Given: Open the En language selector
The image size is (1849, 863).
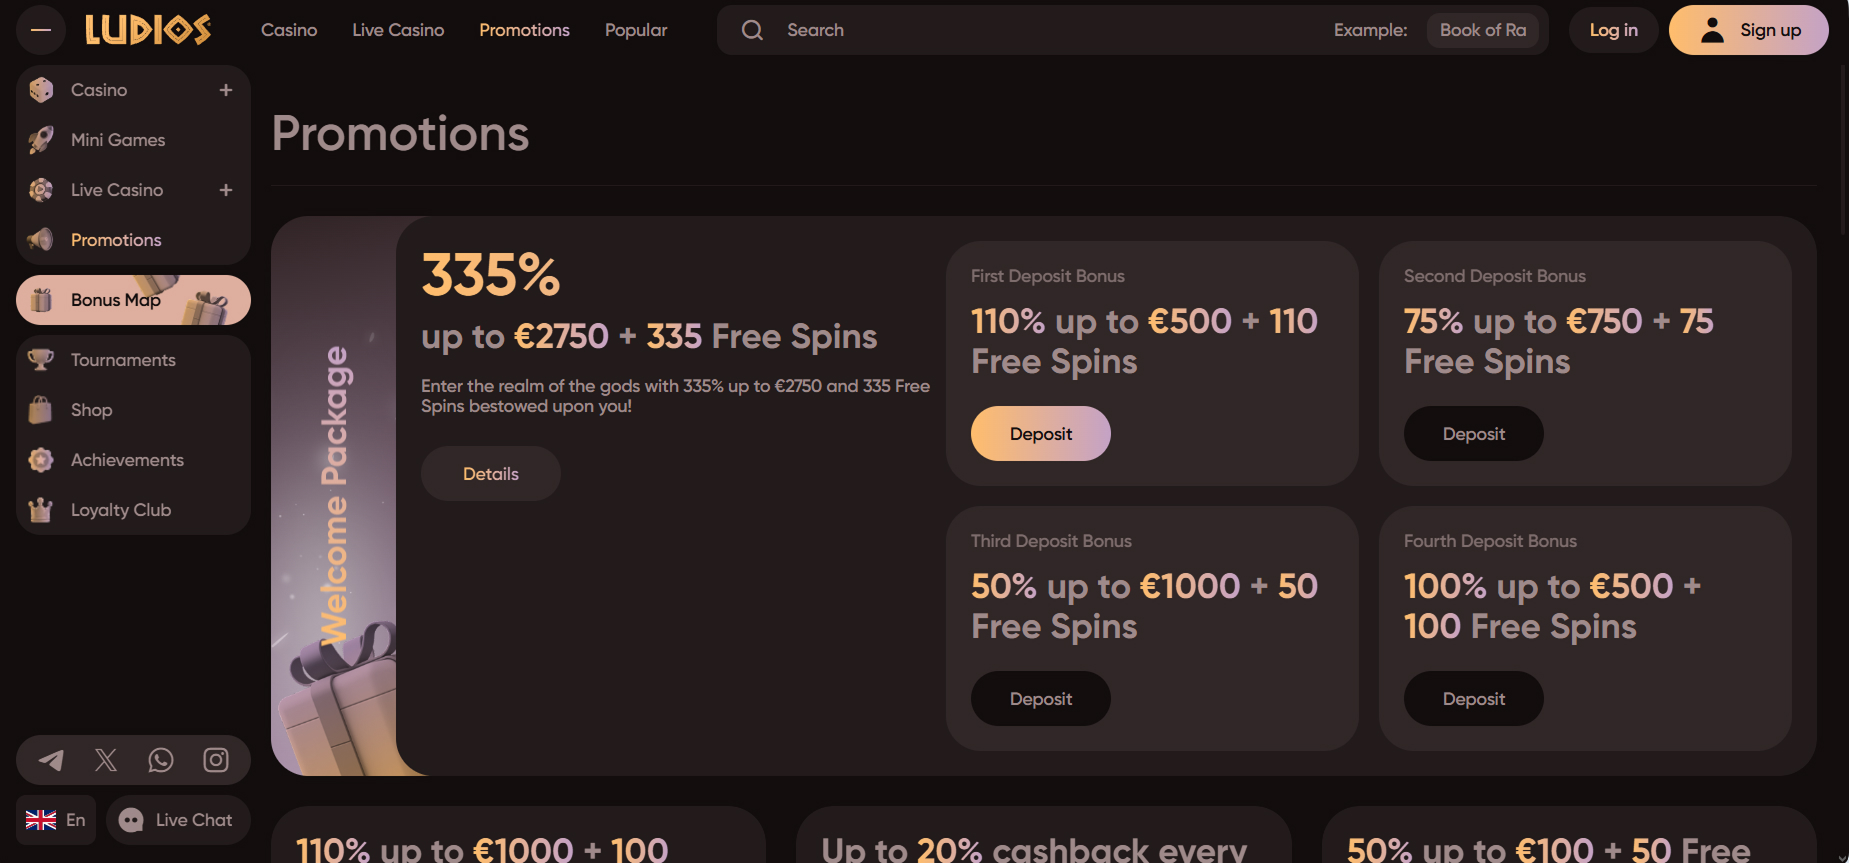Looking at the screenshot, I should 56,820.
